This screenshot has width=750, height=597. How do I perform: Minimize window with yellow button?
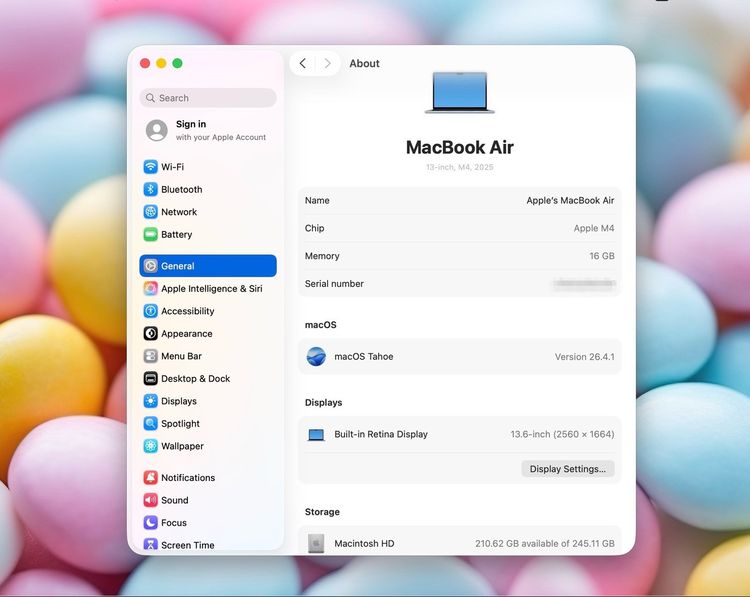[161, 63]
